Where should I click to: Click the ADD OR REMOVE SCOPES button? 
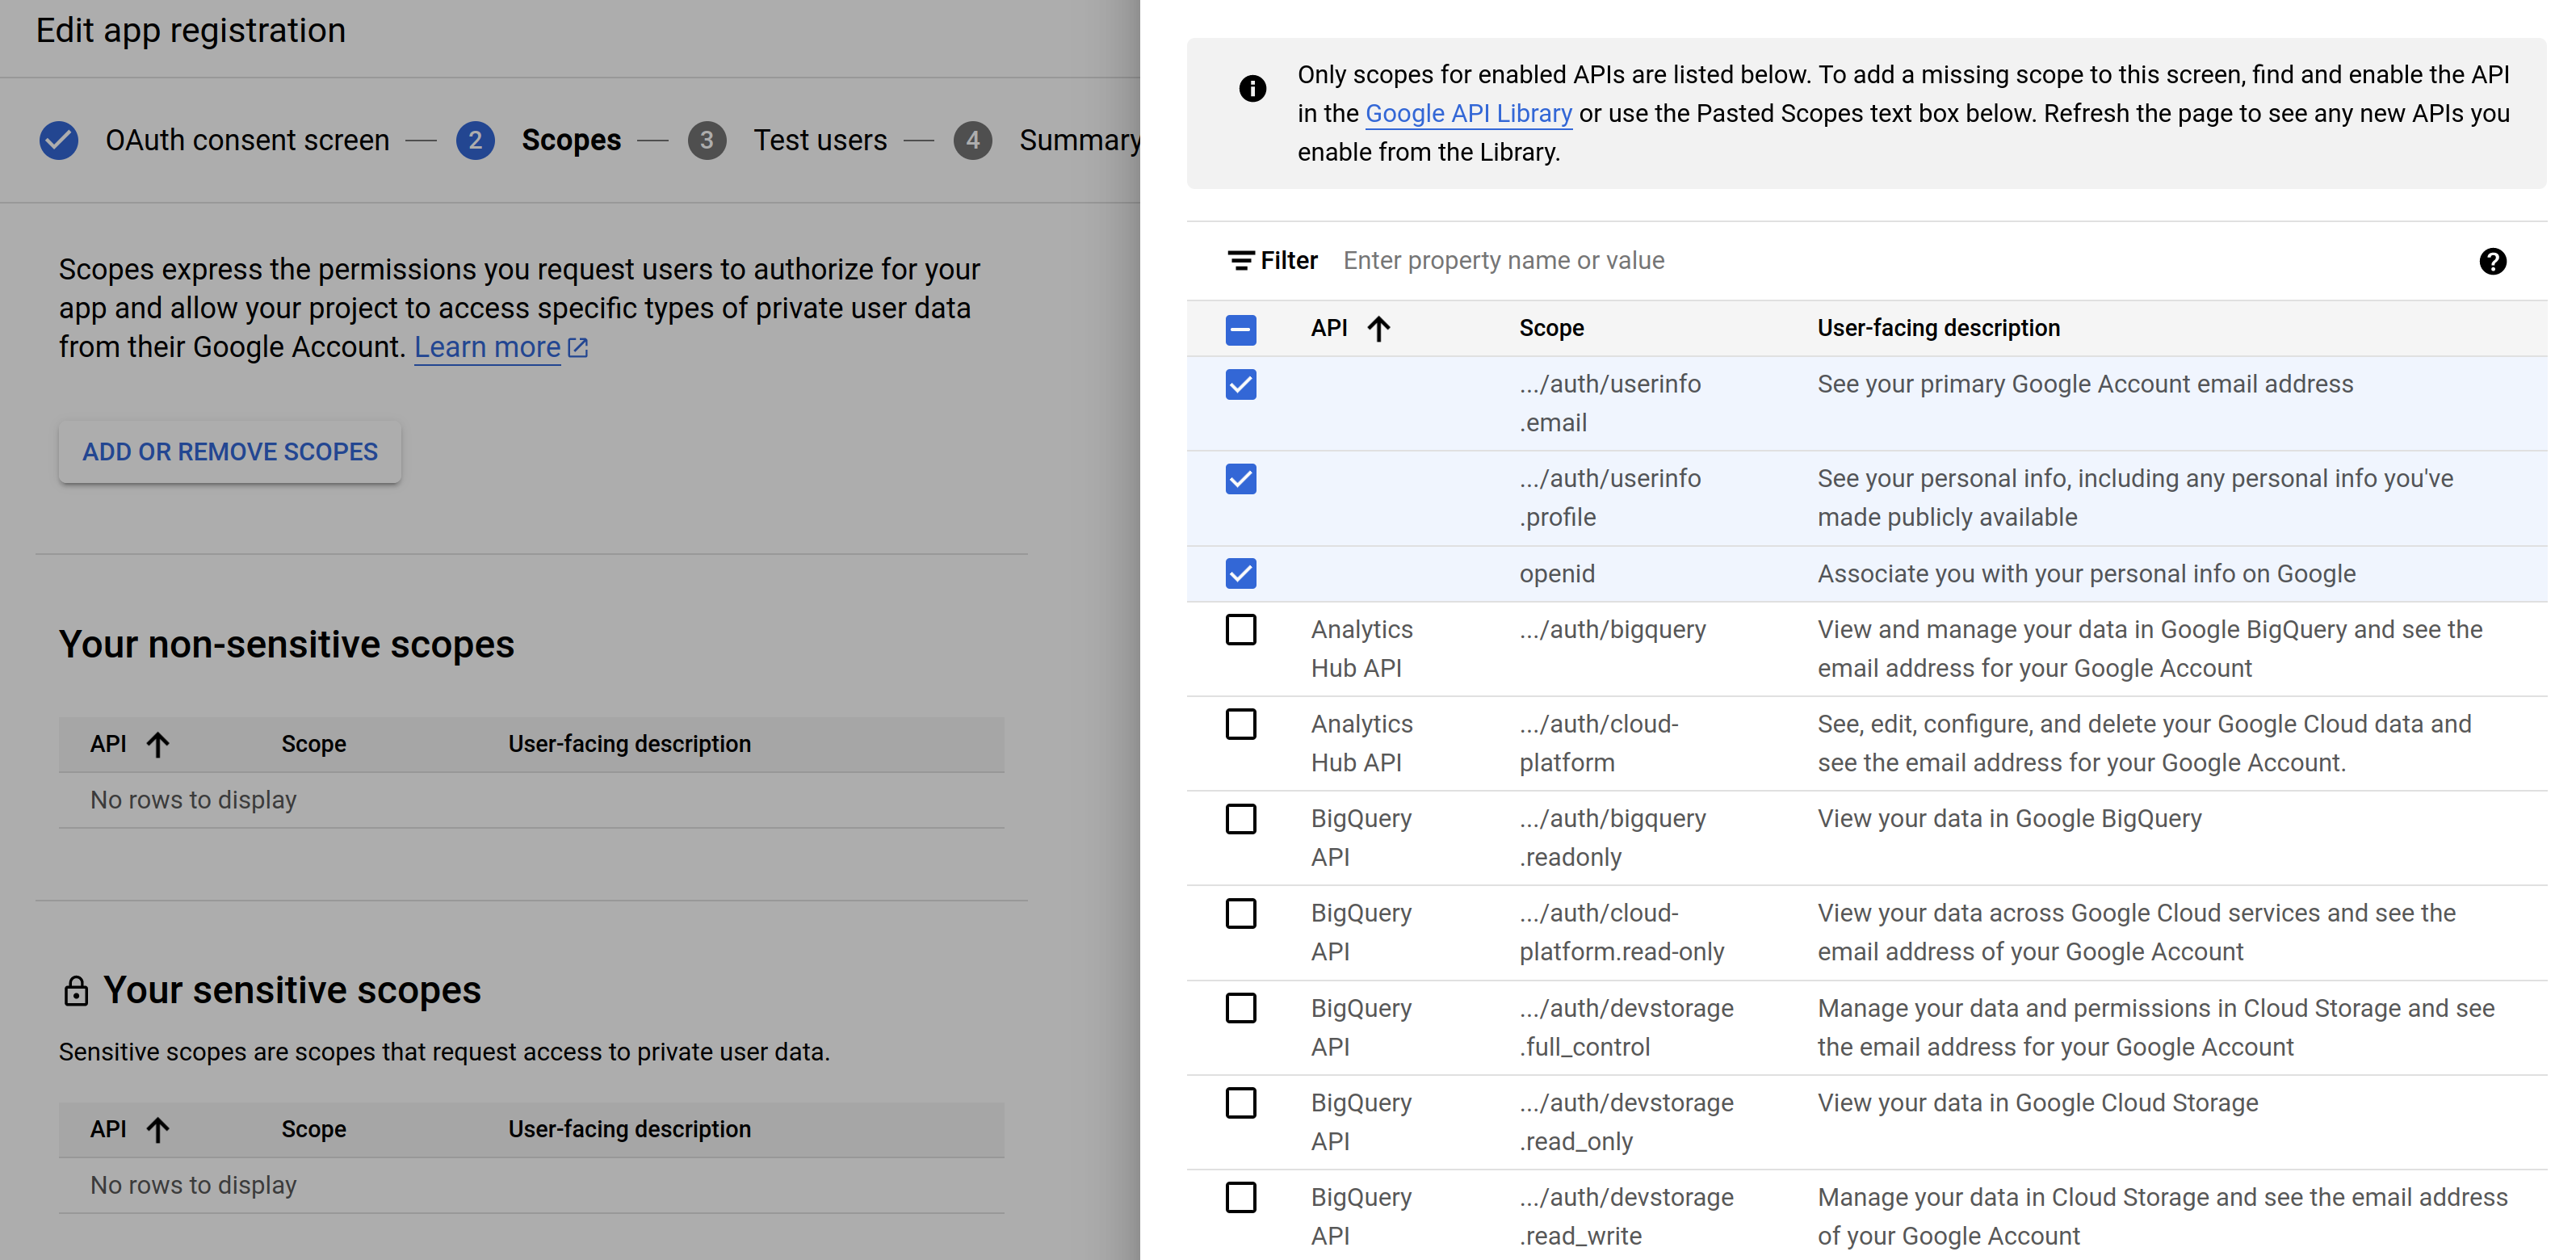coord(230,452)
